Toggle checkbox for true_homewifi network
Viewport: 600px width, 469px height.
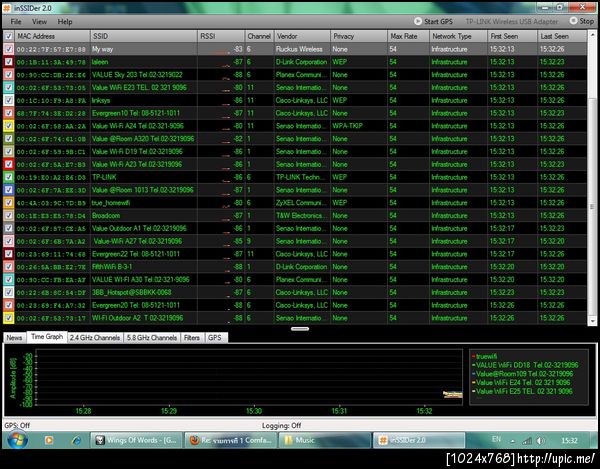tap(8, 203)
